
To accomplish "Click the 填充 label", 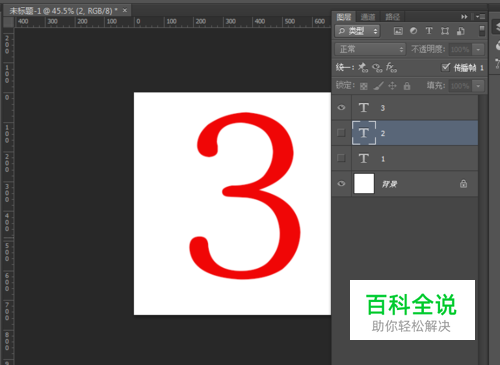I will tap(436, 86).
